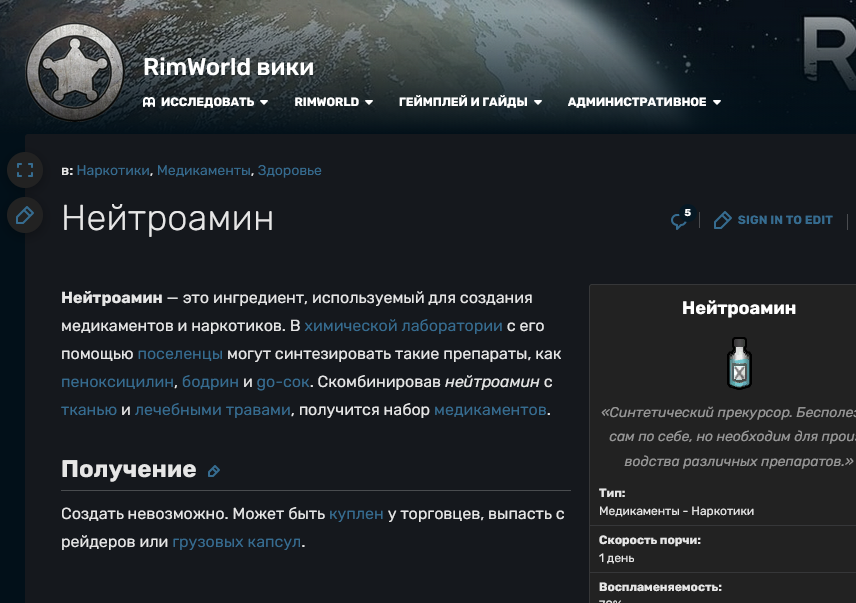Open the бодрин article link
This screenshot has height=603, width=856.
(210, 382)
